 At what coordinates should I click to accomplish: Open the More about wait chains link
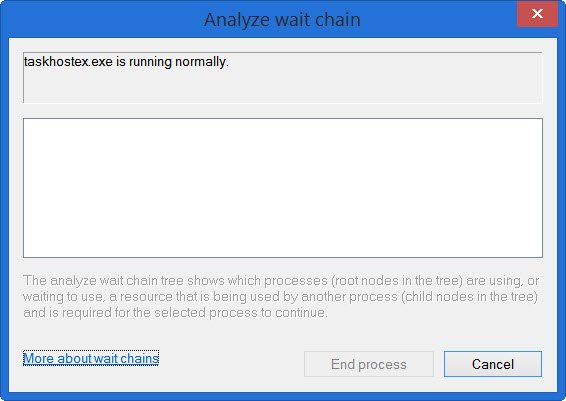[x=91, y=358]
